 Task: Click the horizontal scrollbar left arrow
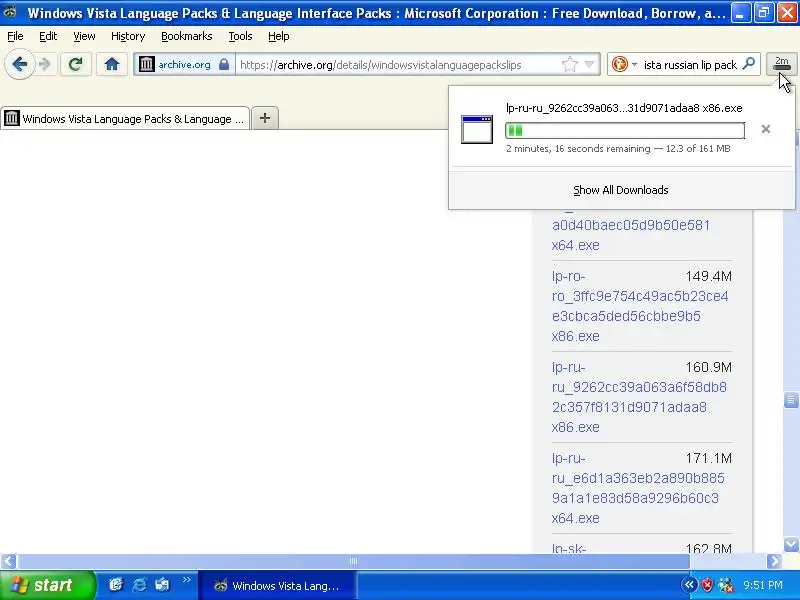coord(8,561)
